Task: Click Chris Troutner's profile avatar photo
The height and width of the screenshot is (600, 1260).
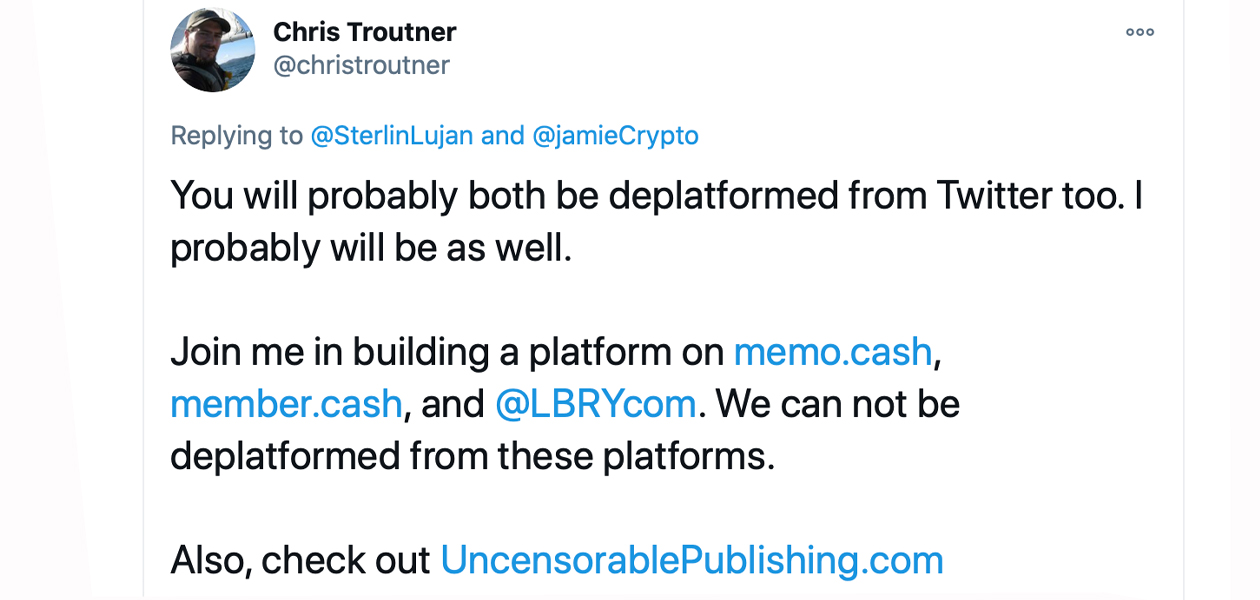Action: [213, 50]
